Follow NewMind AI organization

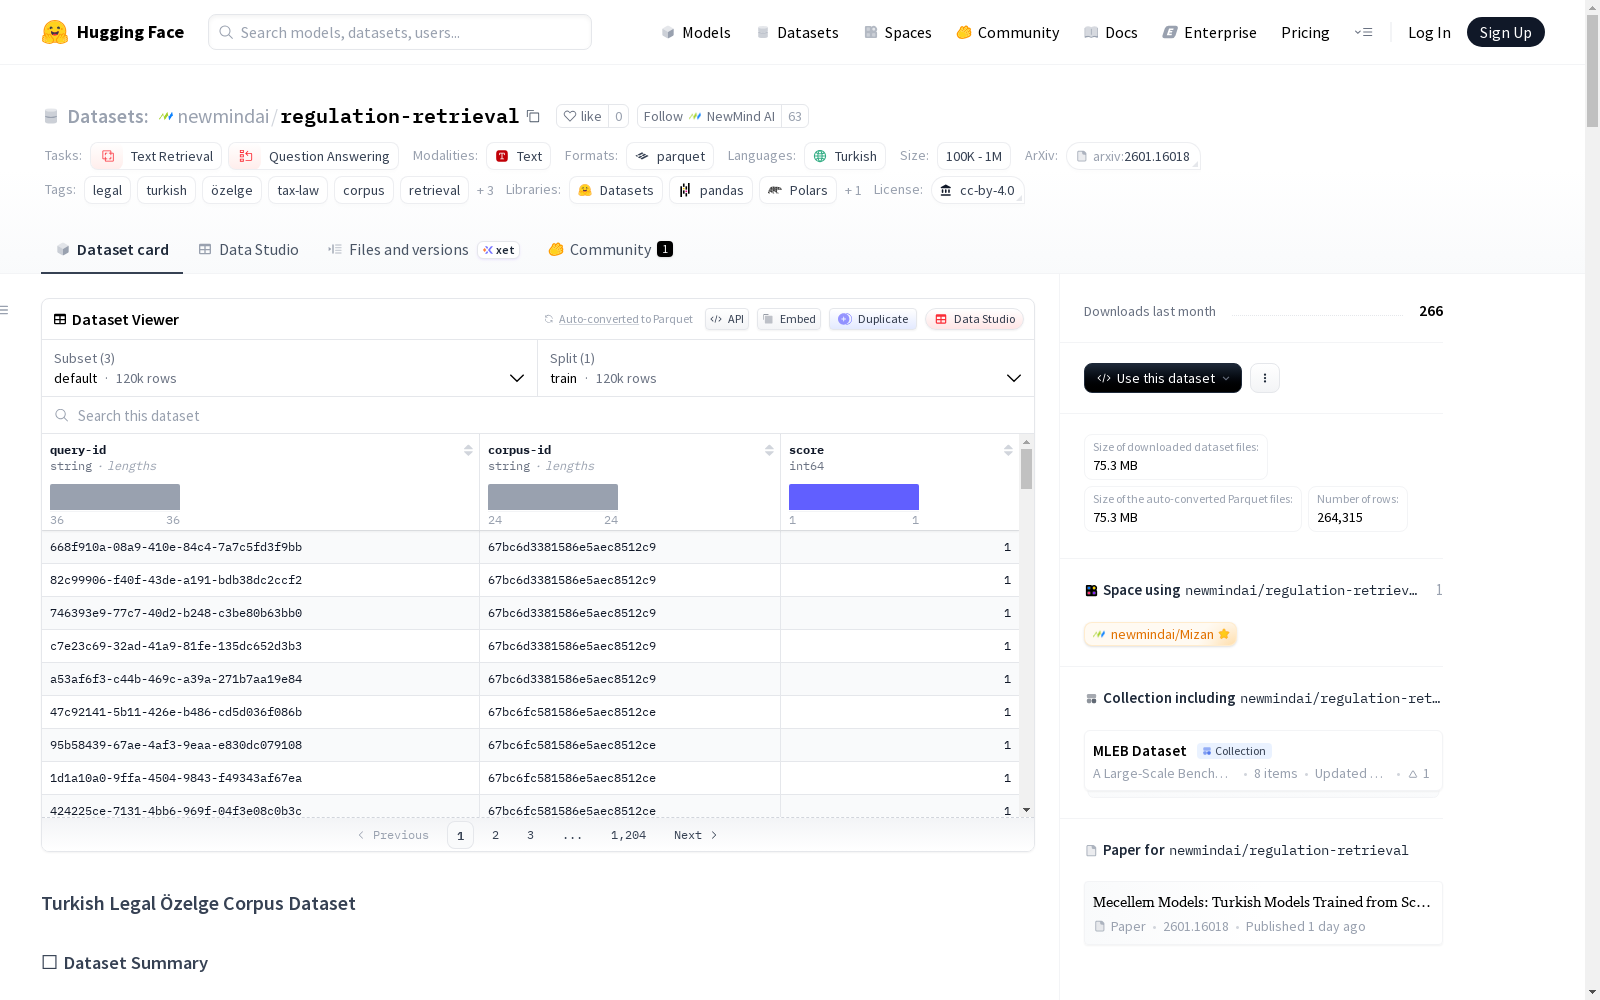[709, 116]
